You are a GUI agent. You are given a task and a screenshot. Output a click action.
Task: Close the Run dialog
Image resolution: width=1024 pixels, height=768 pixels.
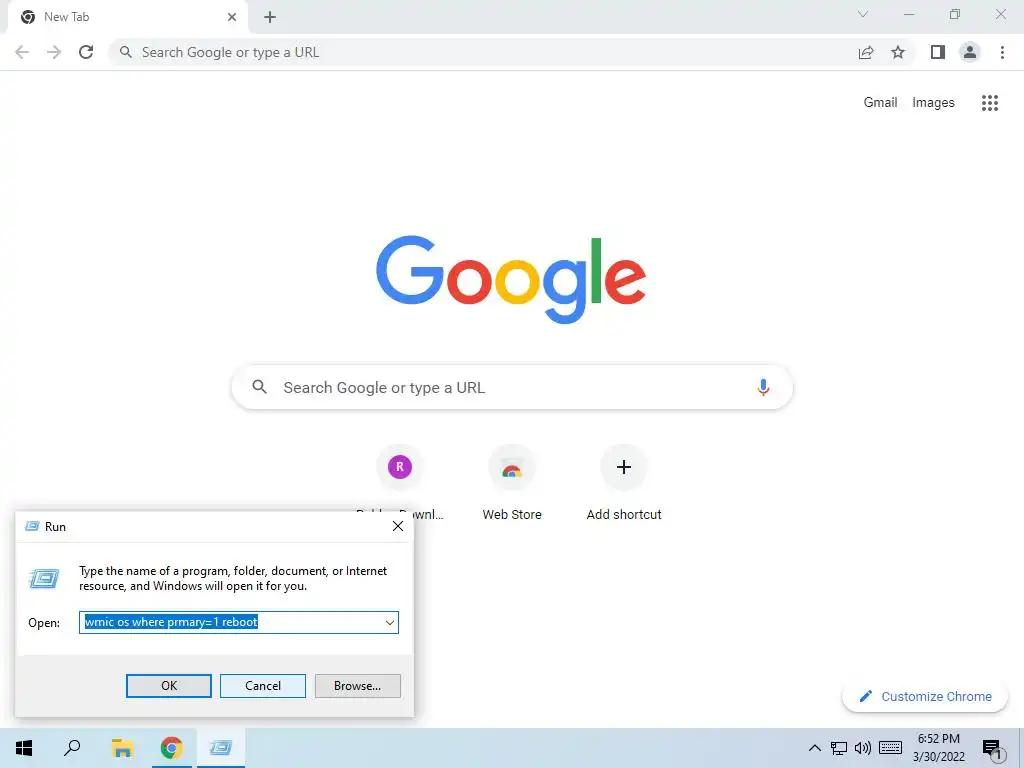[x=398, y=526]
